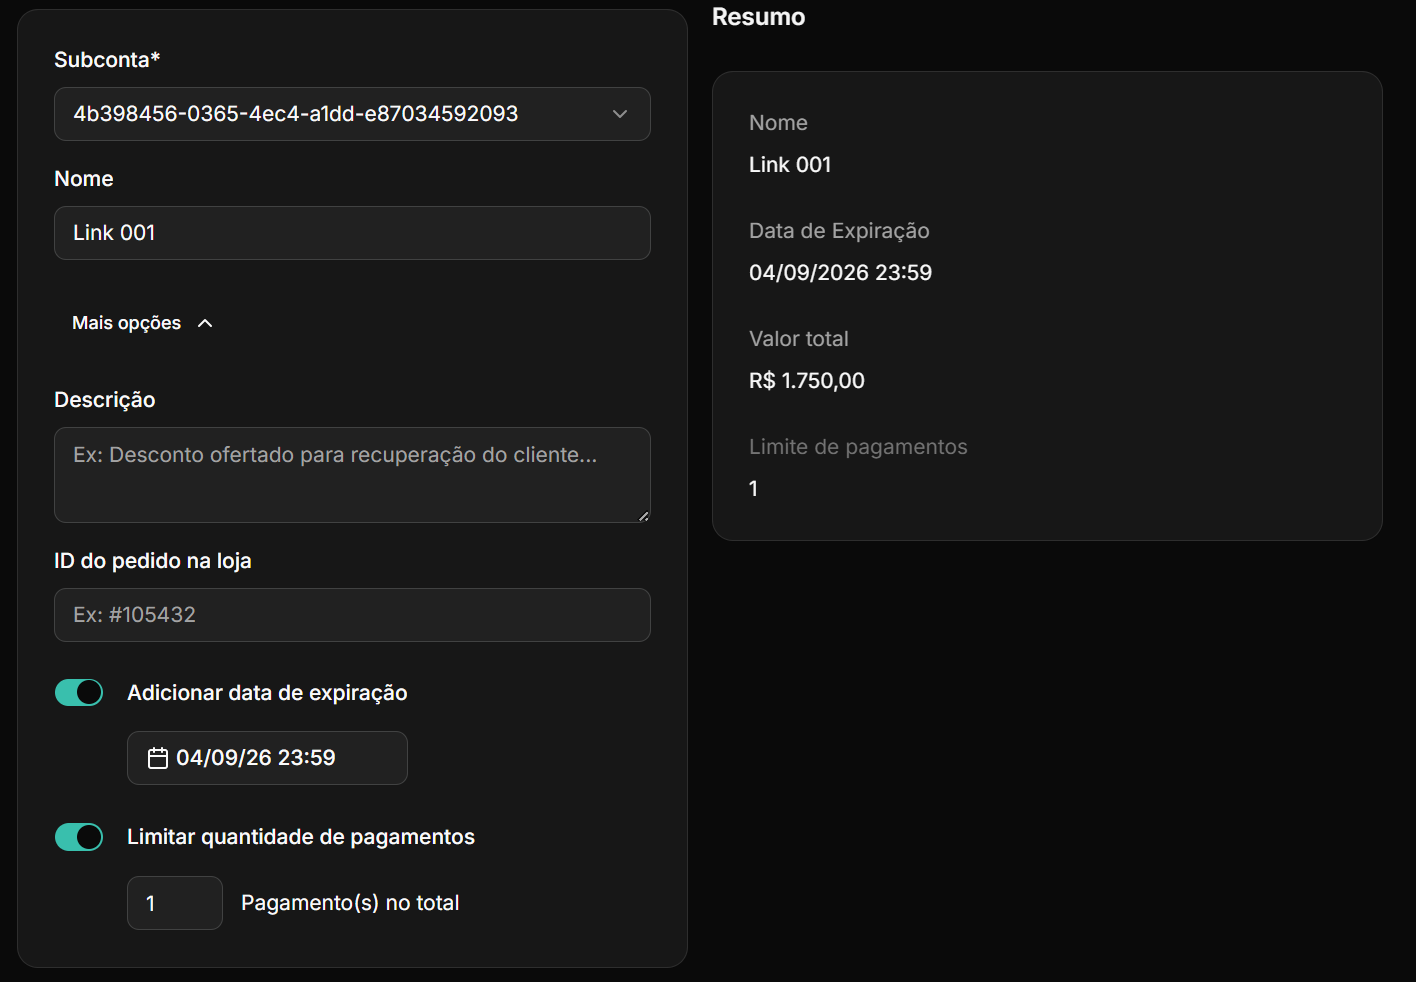Click the Valor total label
Image resolution: width=1416 pixels, height=982 pixels.
pos(799,339)
